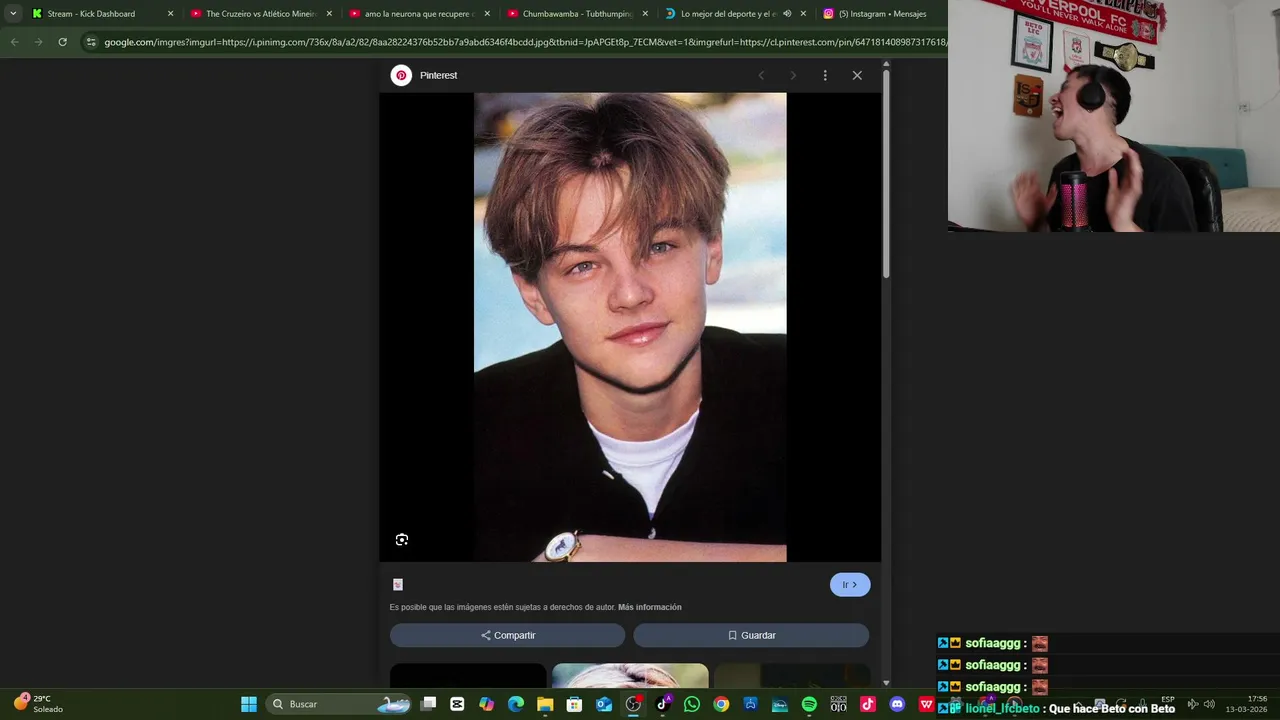View site information icon in address bar
Viewport: 1280px width, 720px height.
pyautogui.click(x=91, y=42)
